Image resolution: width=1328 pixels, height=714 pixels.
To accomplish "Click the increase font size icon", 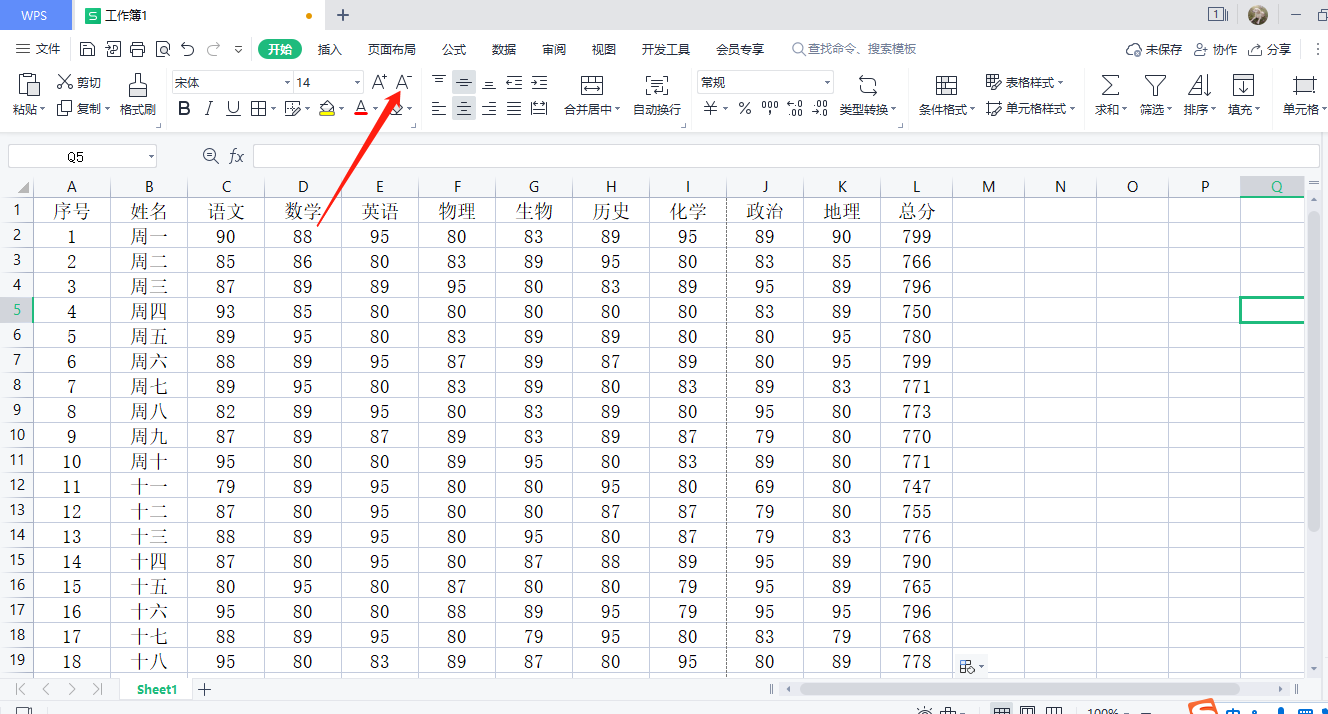I will 379,82.
